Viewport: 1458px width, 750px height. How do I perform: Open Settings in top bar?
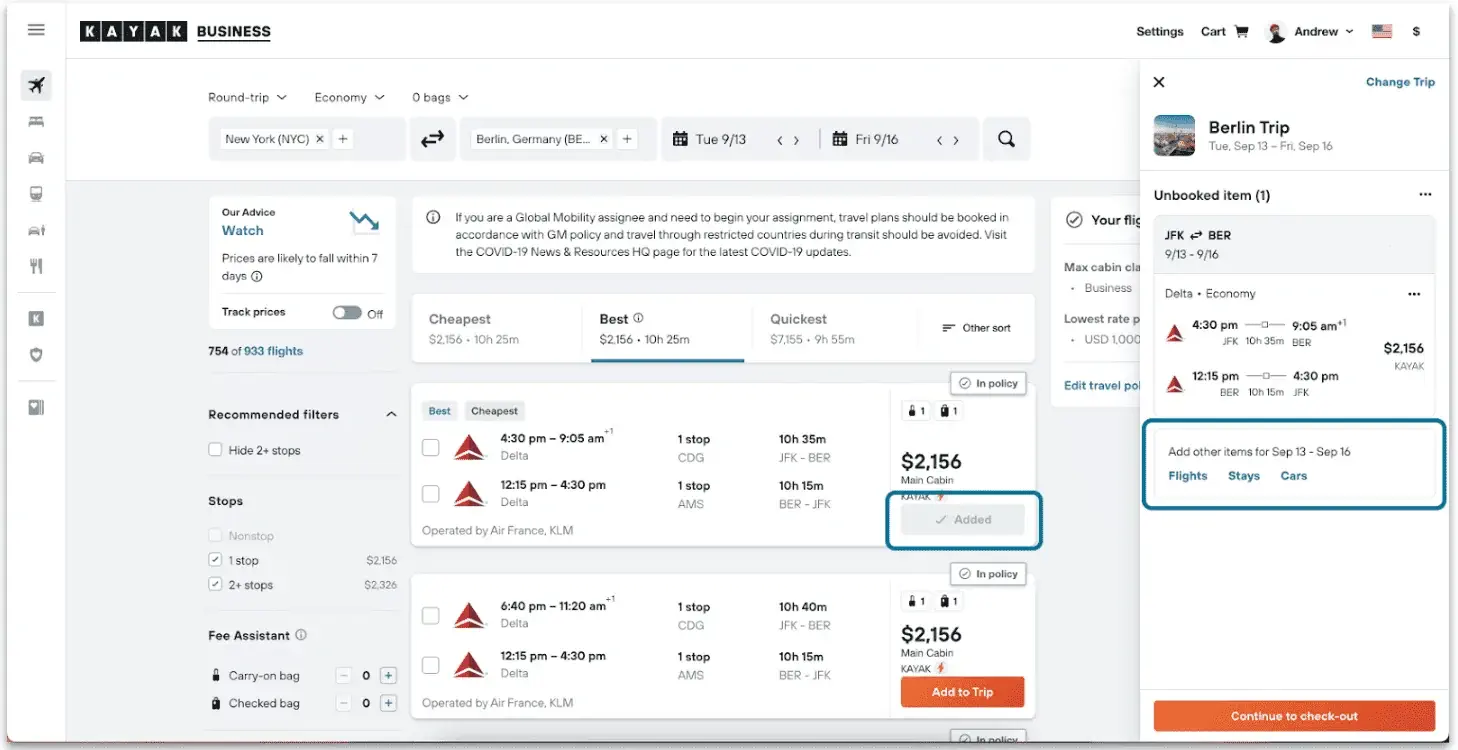[x=1160, y=32]
